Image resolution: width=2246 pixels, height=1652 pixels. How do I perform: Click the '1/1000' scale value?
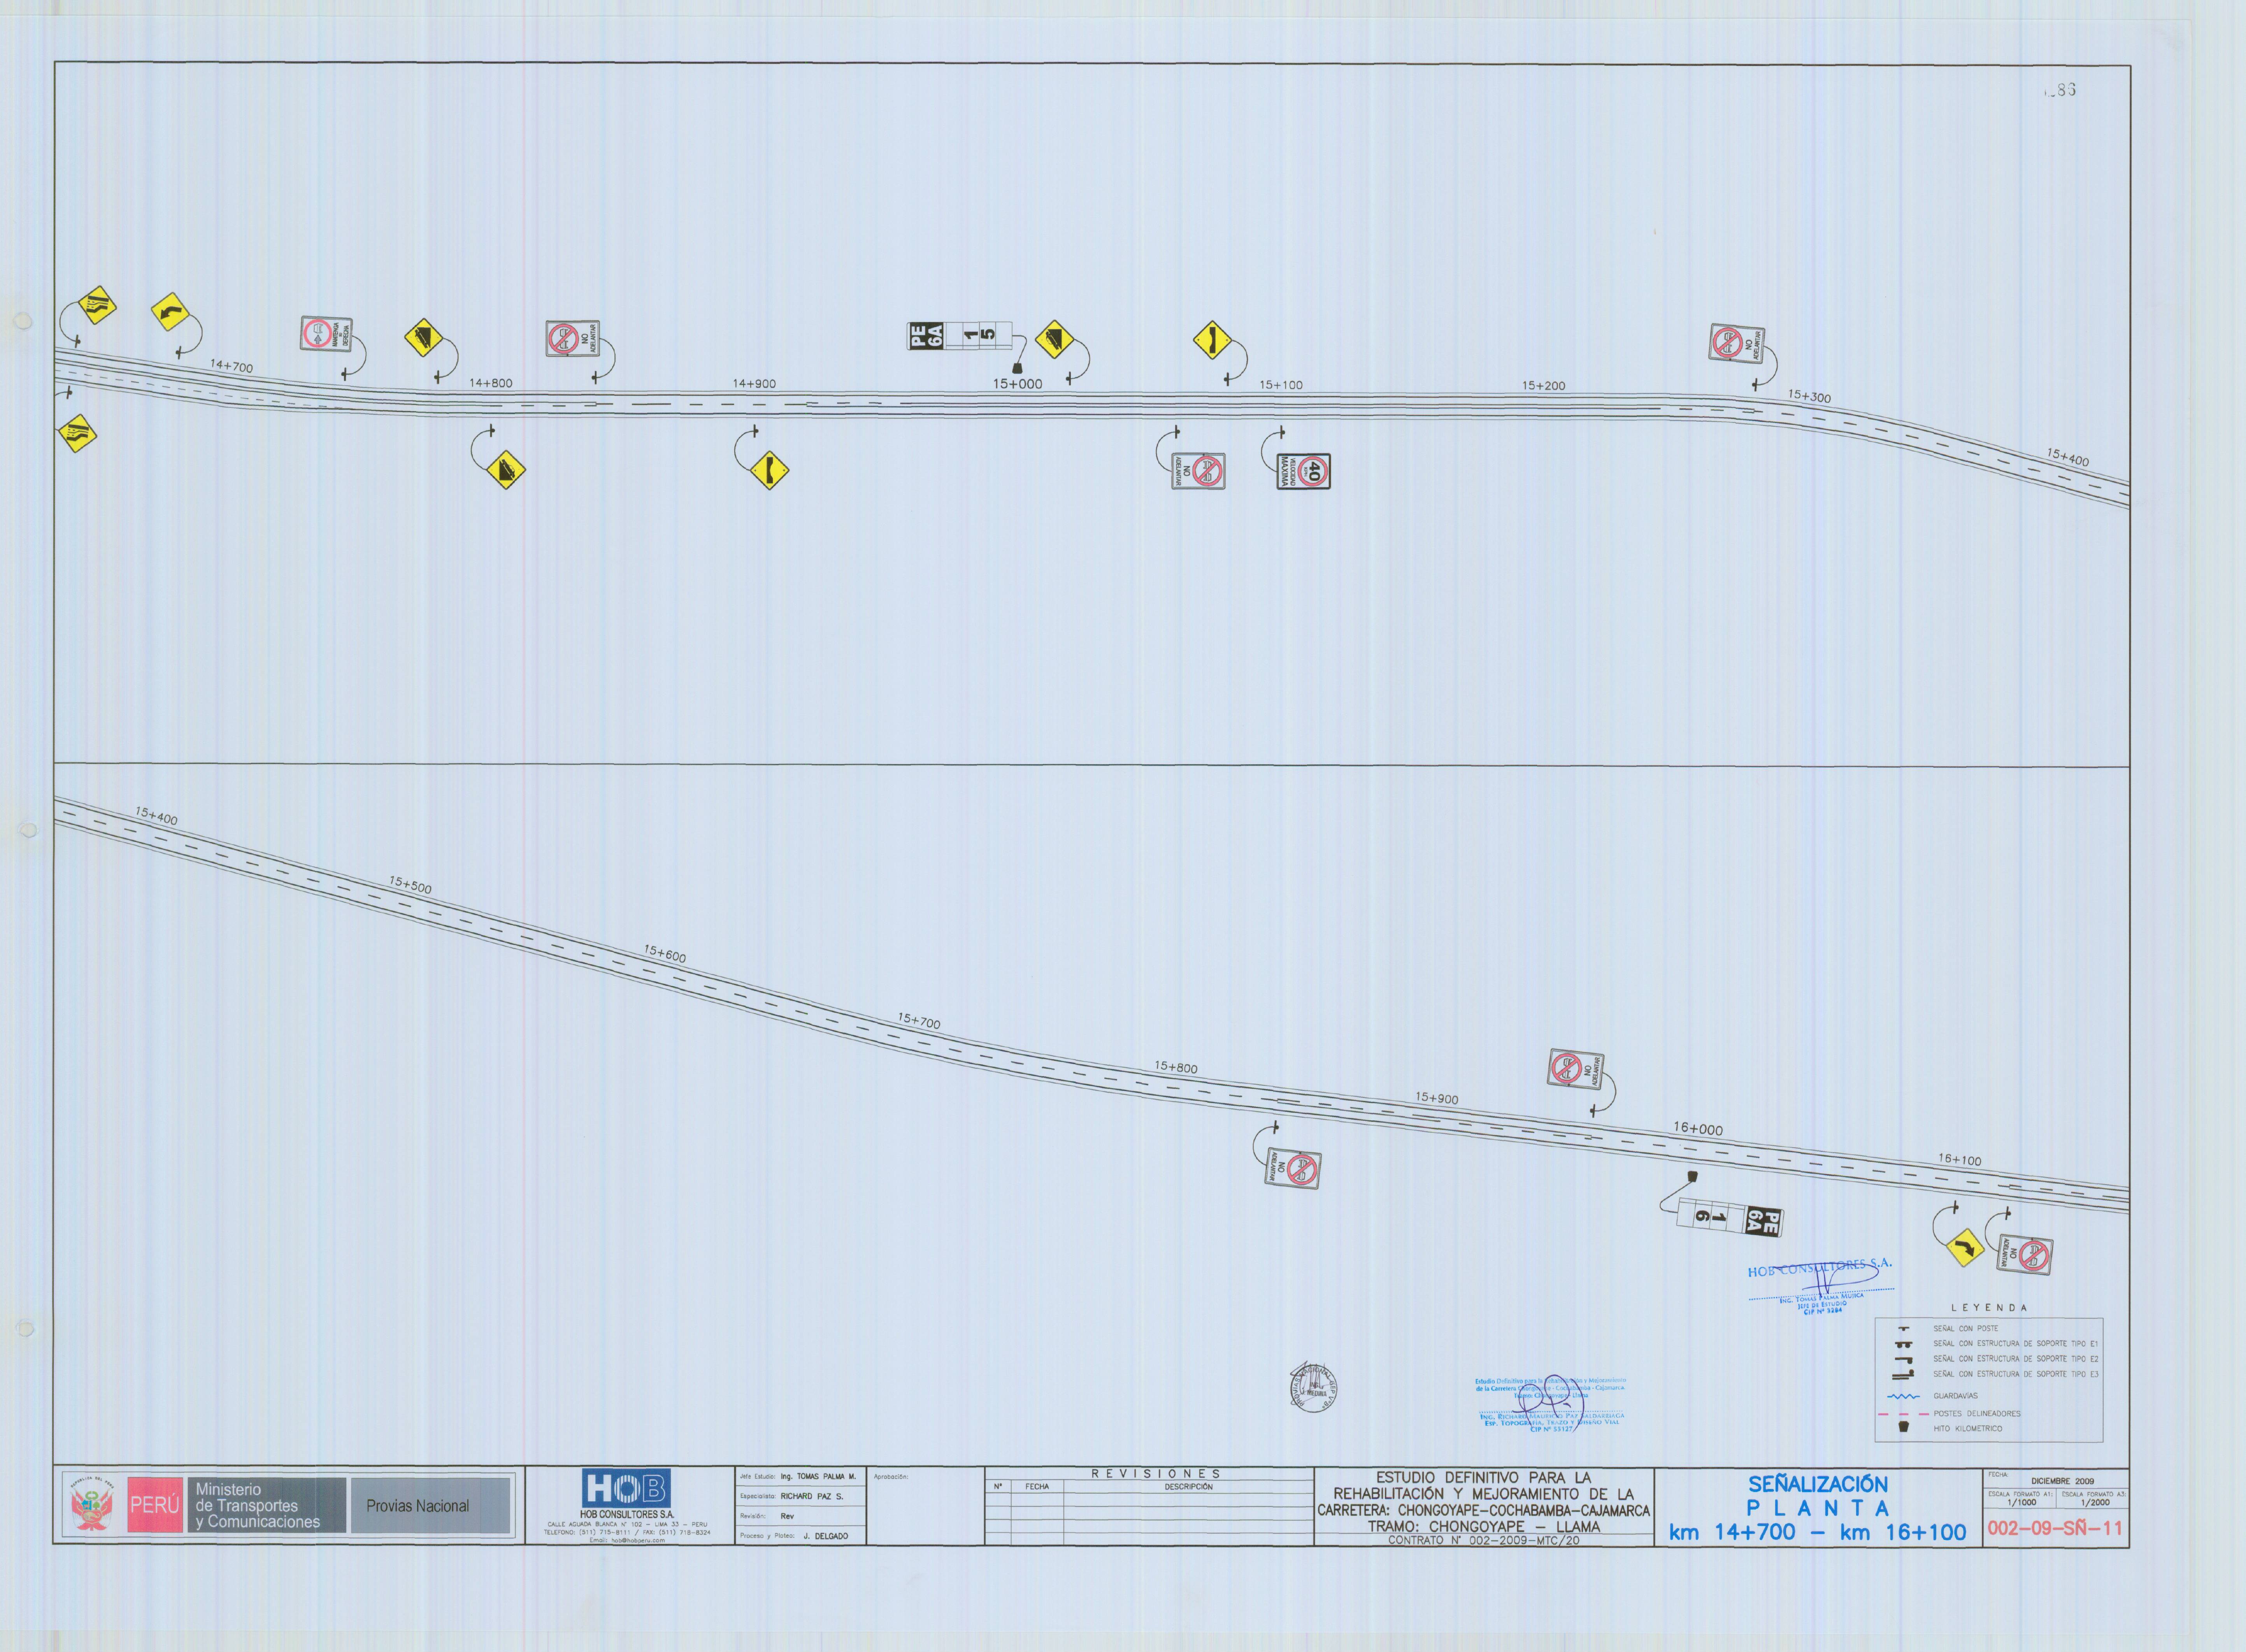2021,1503
